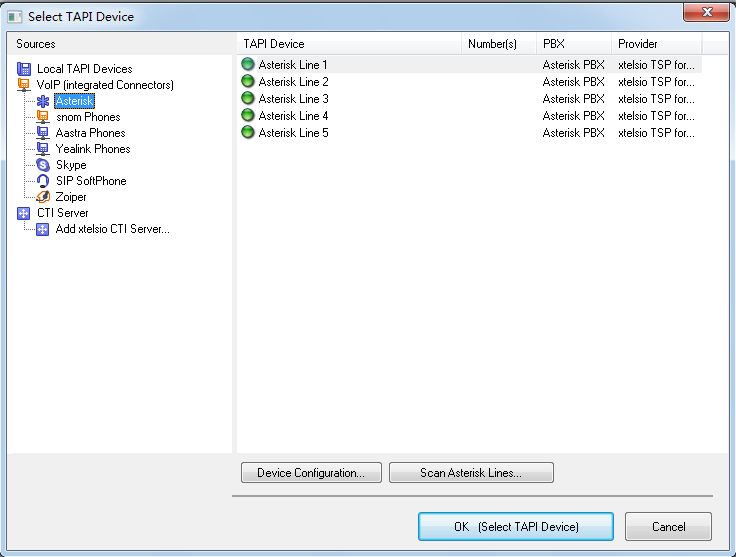This screenshot has height=557, width=736.
Task: Click the Yealink Phones icon
Action: point(43,149)
